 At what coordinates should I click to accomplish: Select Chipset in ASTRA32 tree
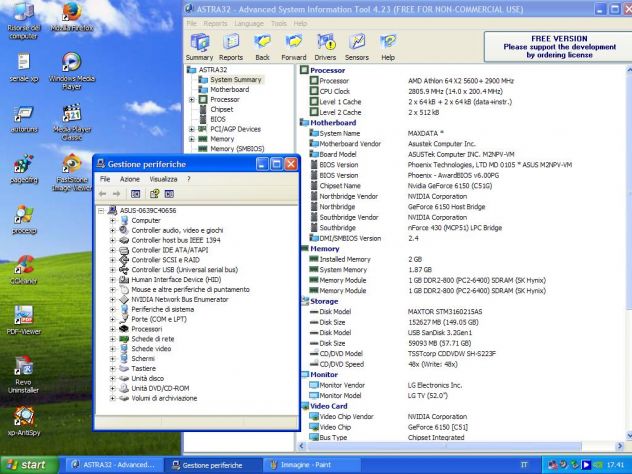point(222,110)
